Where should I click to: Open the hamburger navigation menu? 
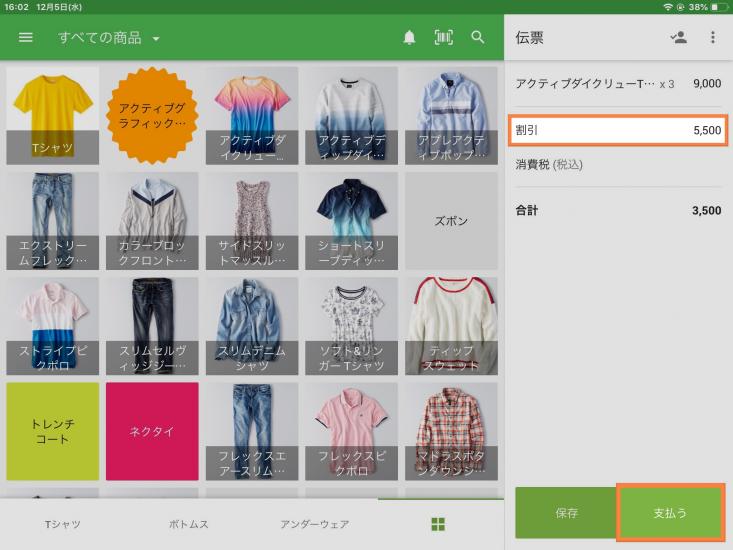pos(26,37)
